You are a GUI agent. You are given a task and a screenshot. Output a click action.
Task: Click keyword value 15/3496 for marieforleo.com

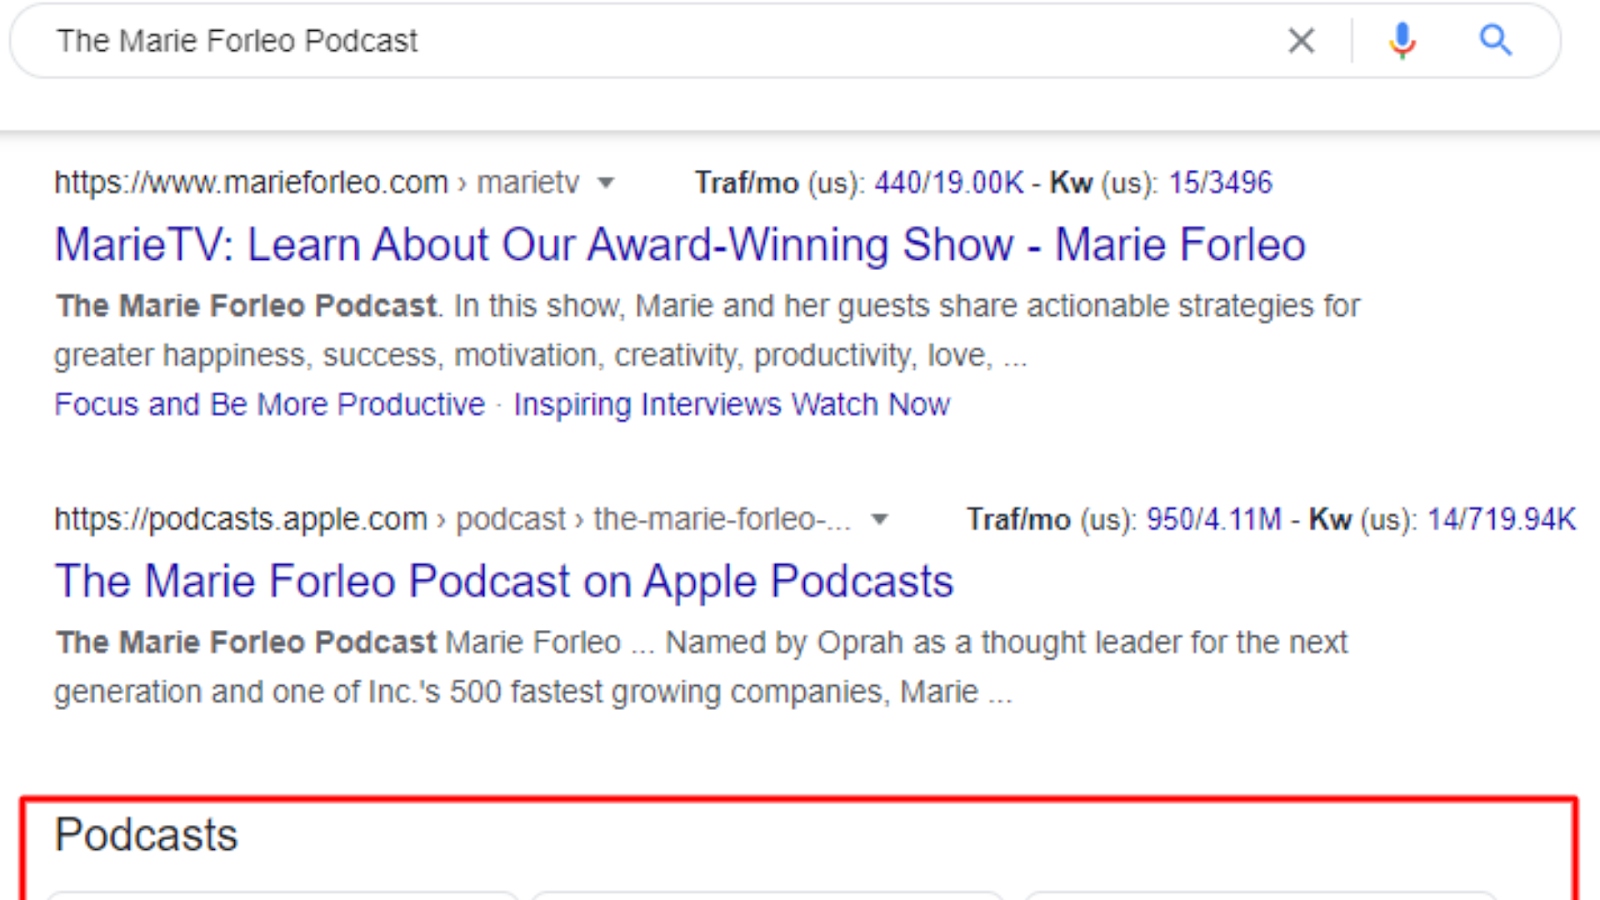(1220, 183)
